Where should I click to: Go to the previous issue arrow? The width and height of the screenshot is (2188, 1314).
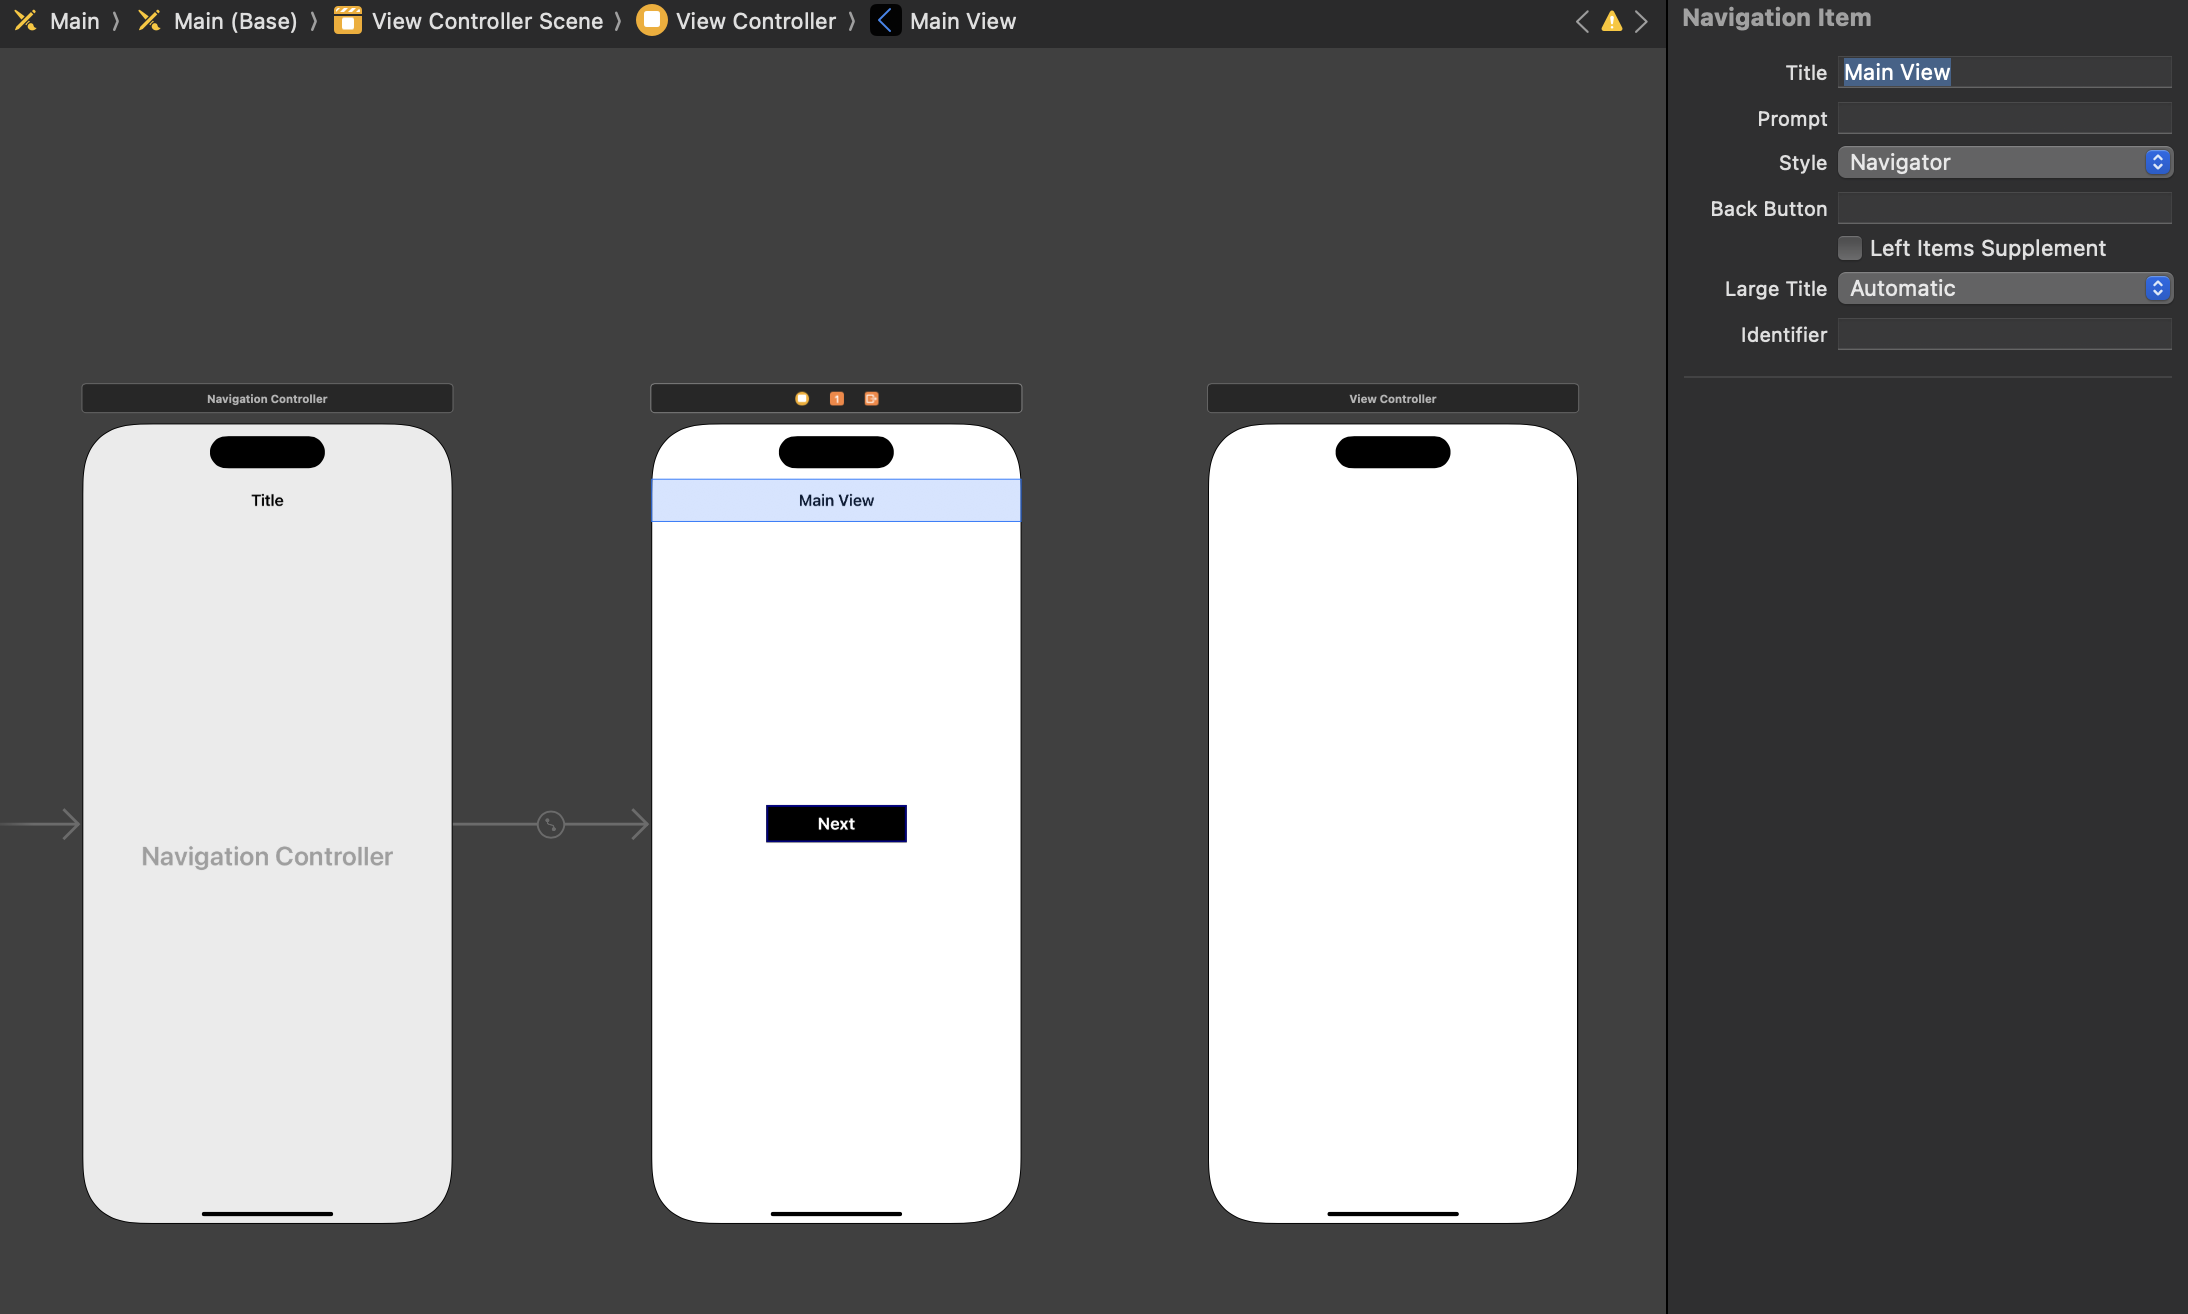1582,21
